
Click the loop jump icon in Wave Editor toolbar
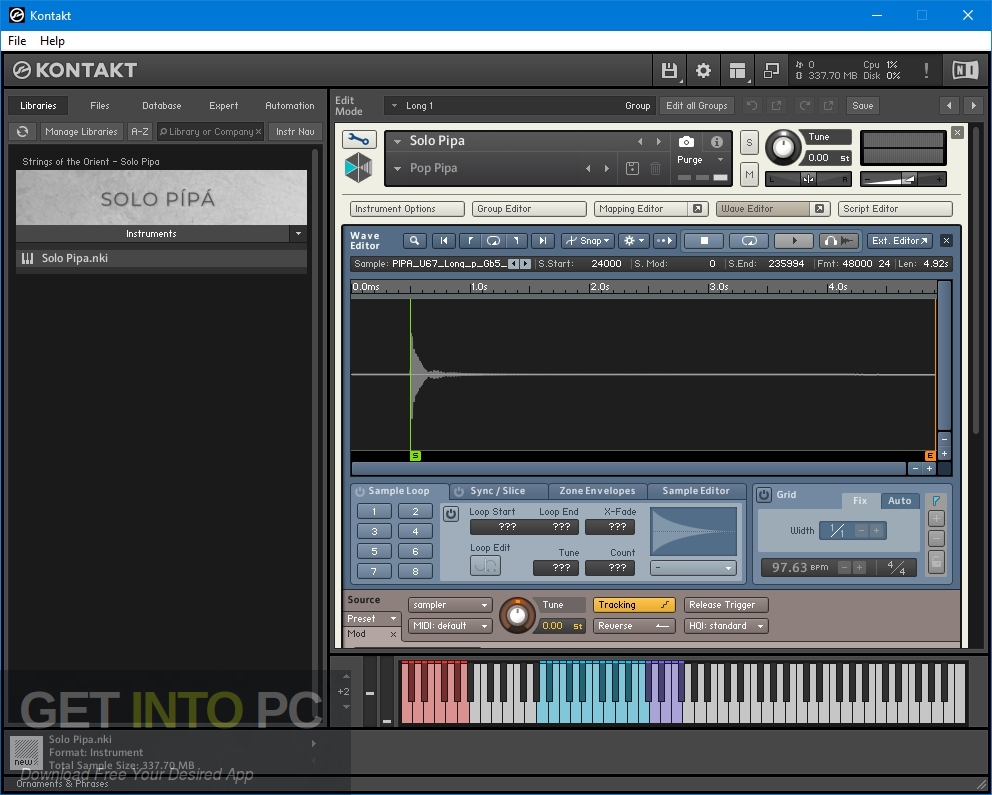493,240
